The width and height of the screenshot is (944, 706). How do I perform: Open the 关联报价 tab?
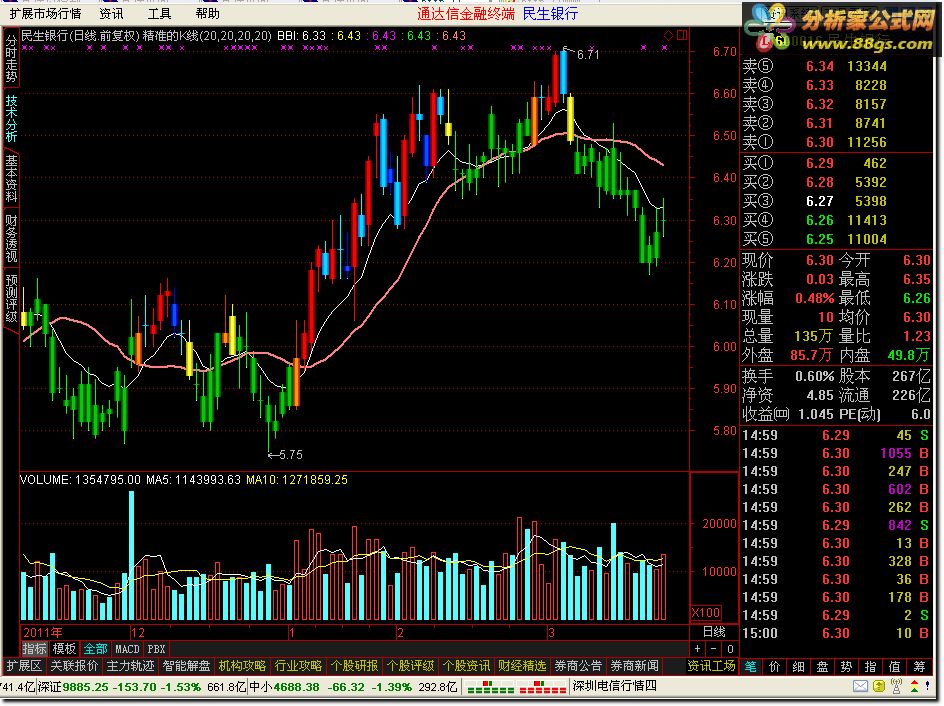point(74,666)
